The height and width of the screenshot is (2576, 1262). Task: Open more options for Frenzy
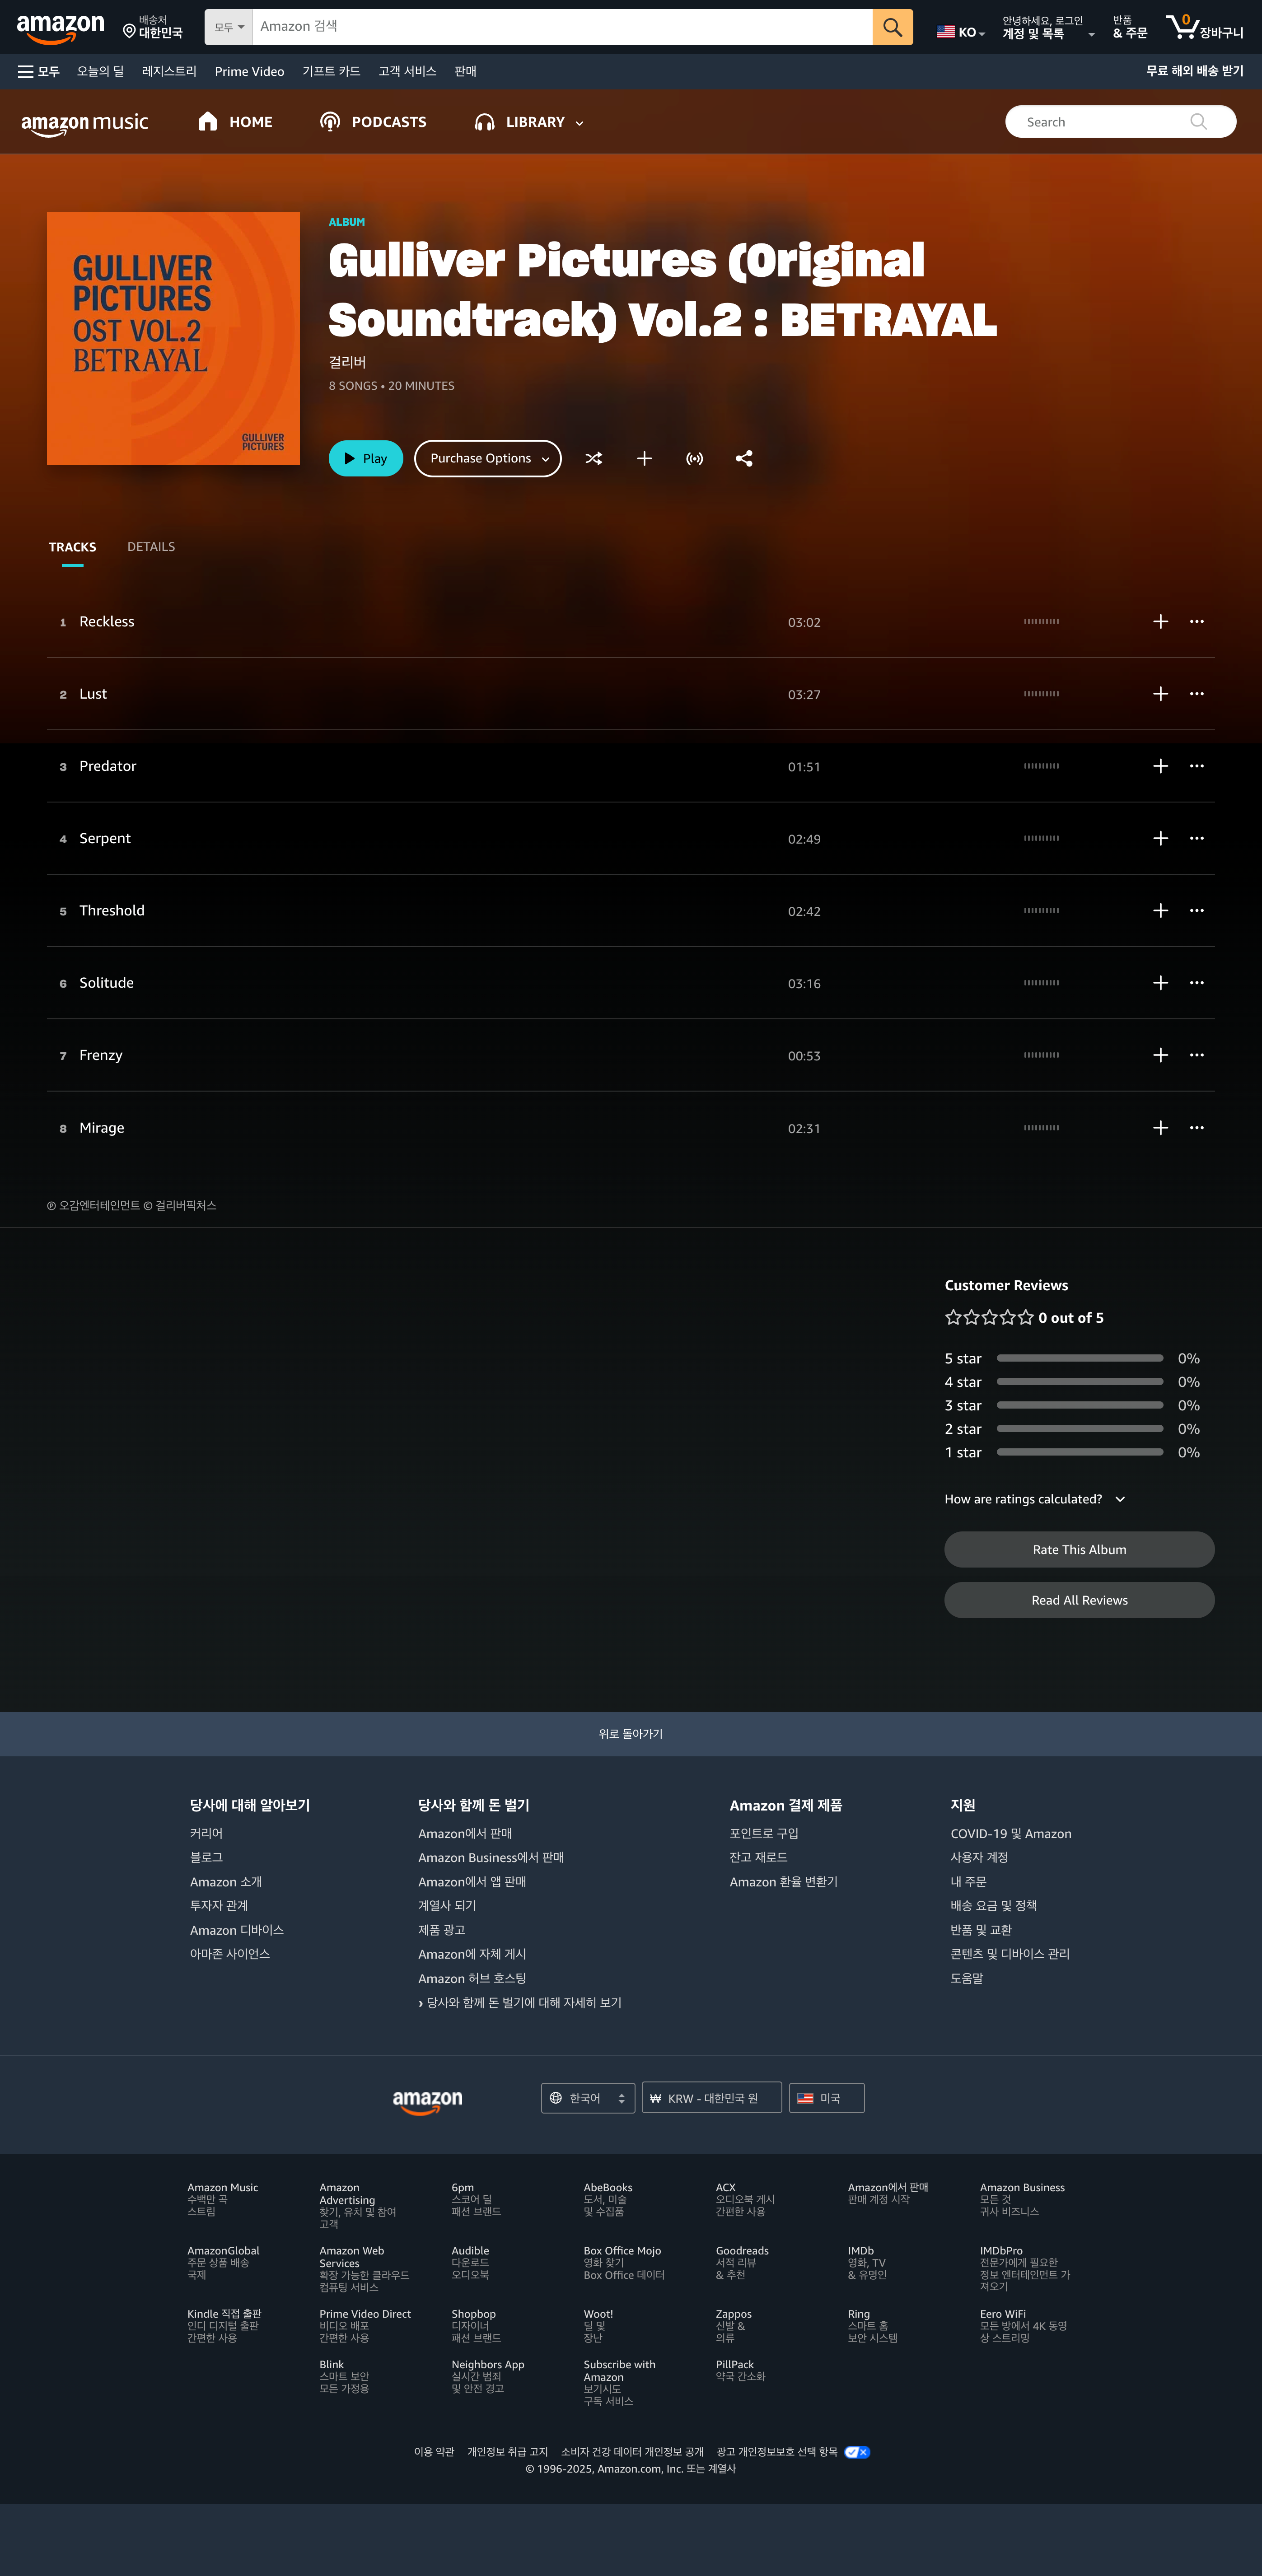point(1197,1055)
